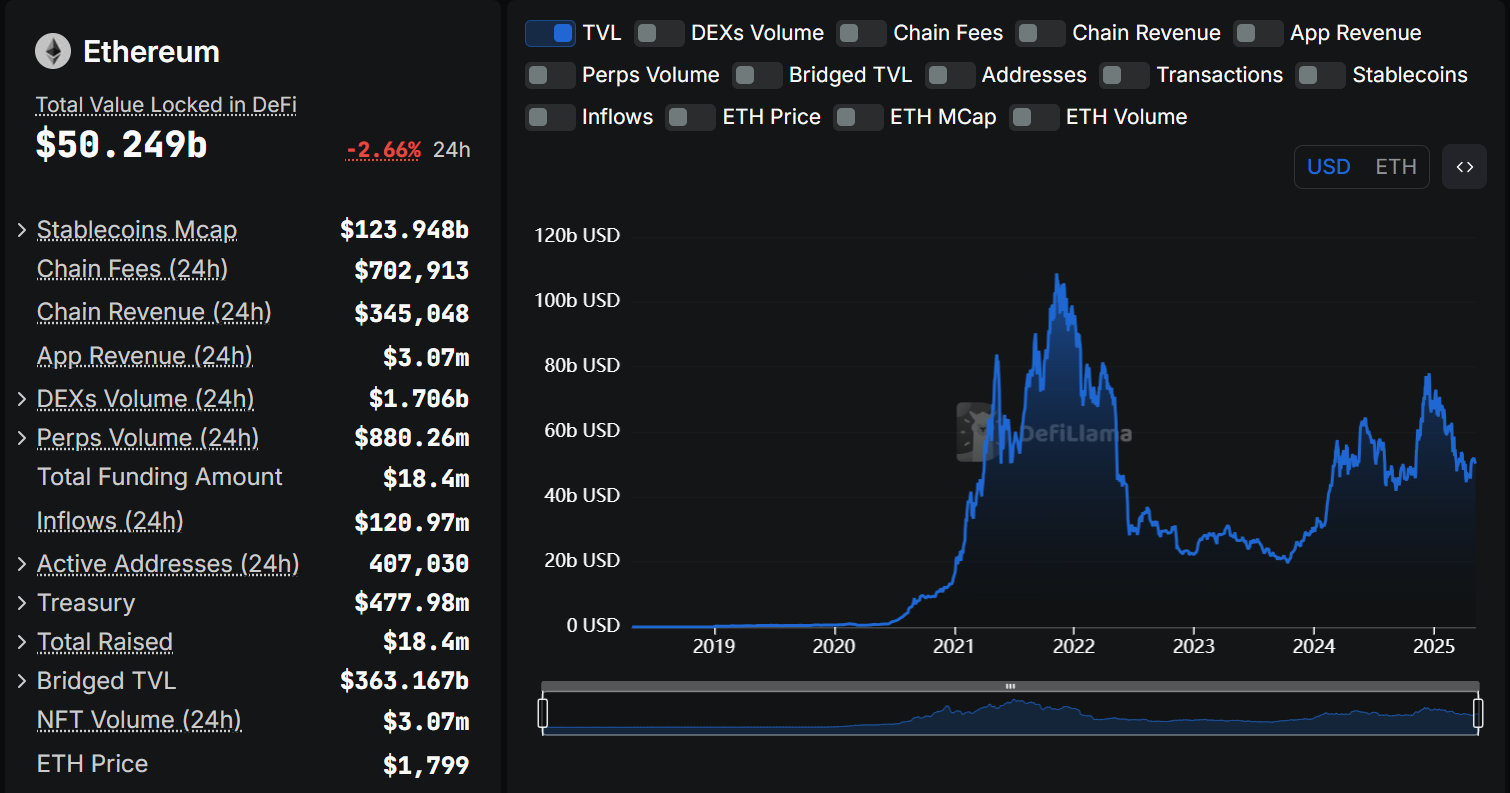Image resolution: width=1510 pixels, height=793 pixels.
Task: Enable the DEXs Volume toggle
Action: [659, 33]
